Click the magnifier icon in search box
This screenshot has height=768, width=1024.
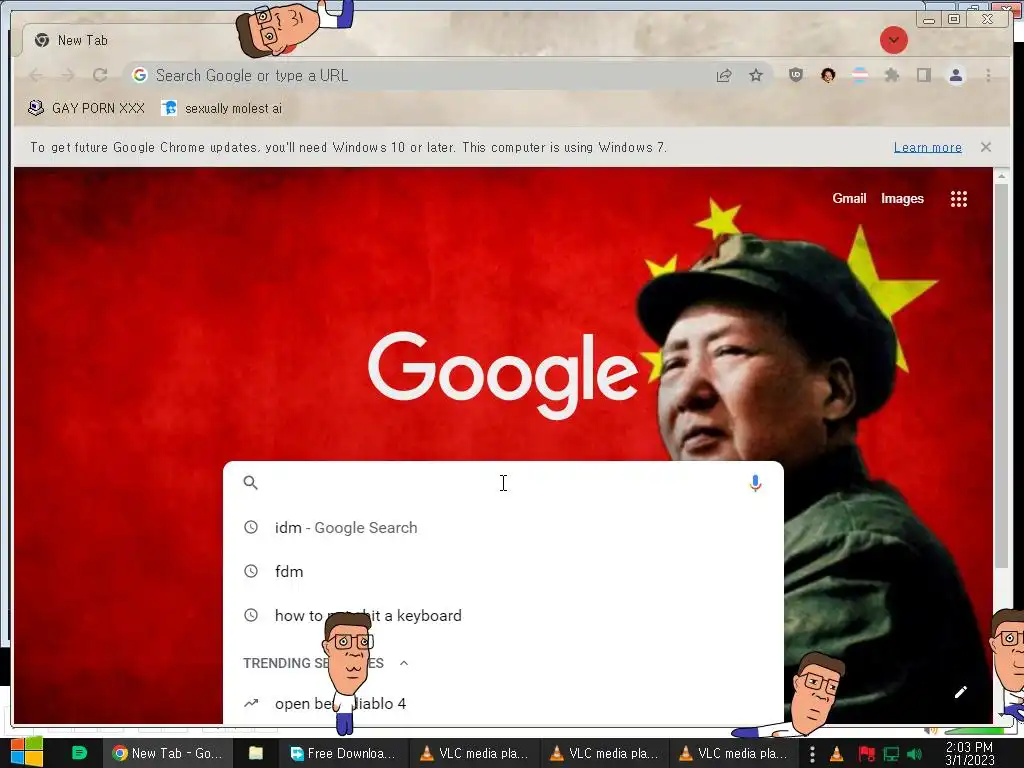click(x=251, y=483)
